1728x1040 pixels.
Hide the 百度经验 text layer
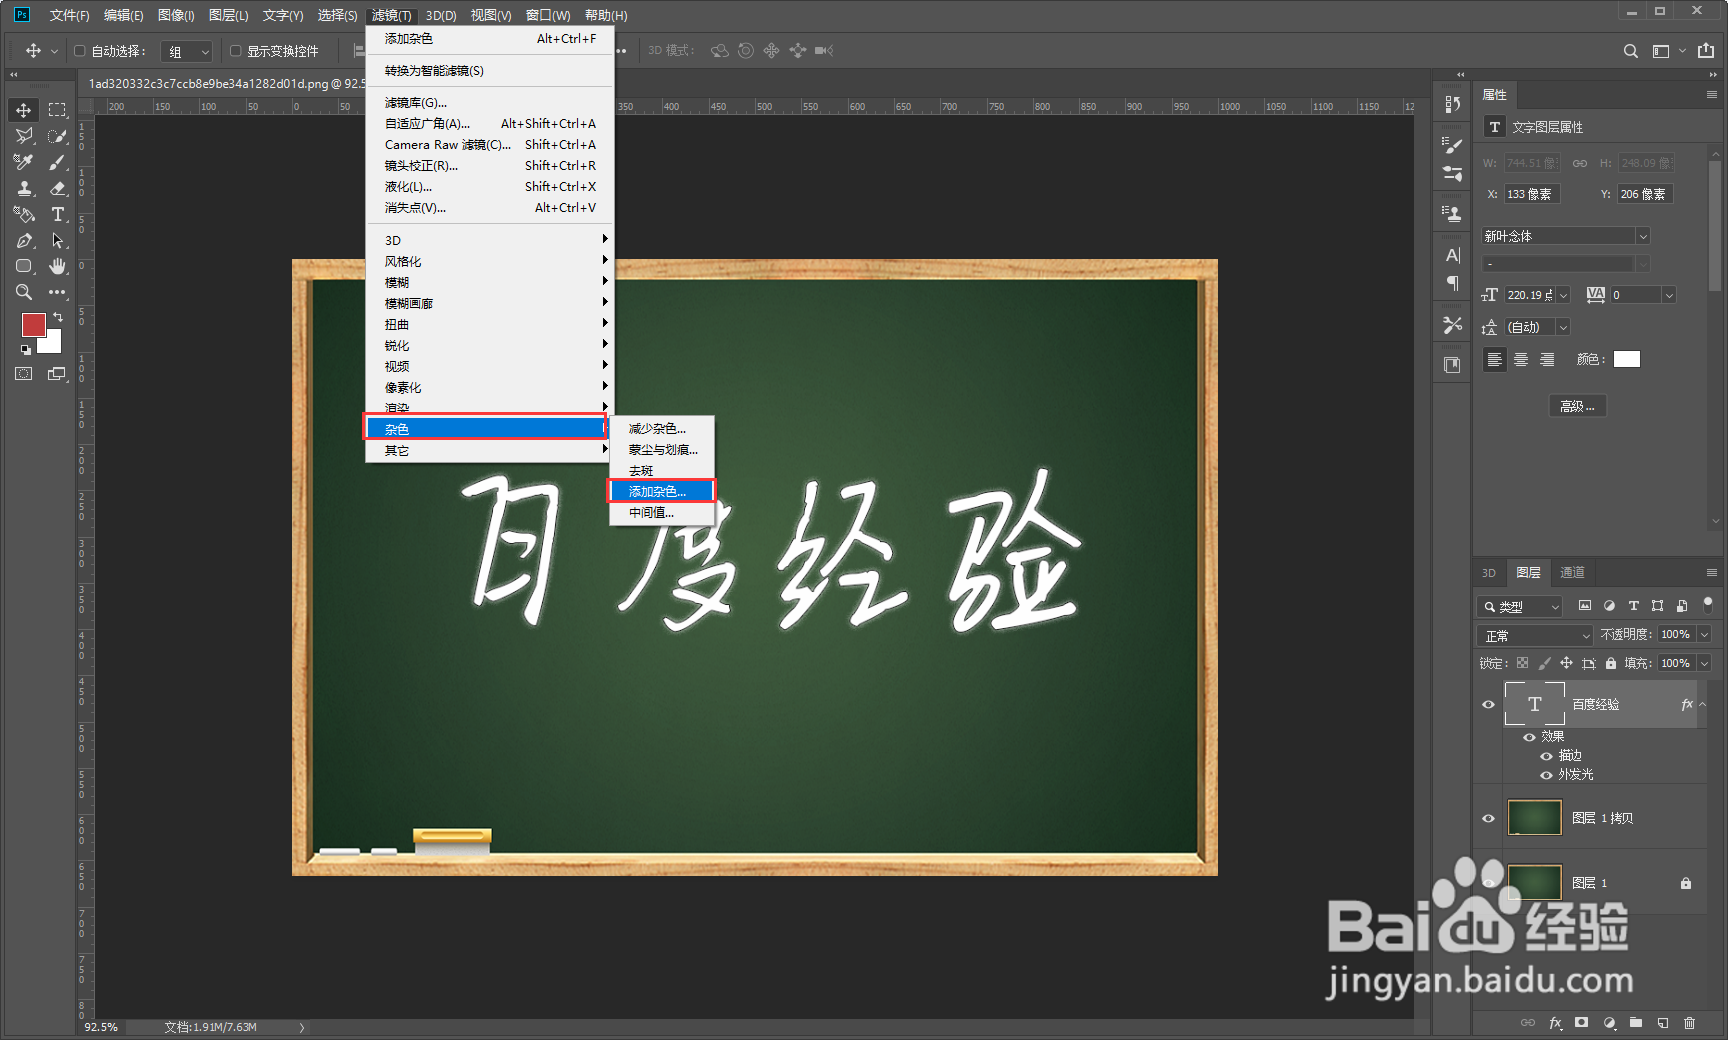1489,704
